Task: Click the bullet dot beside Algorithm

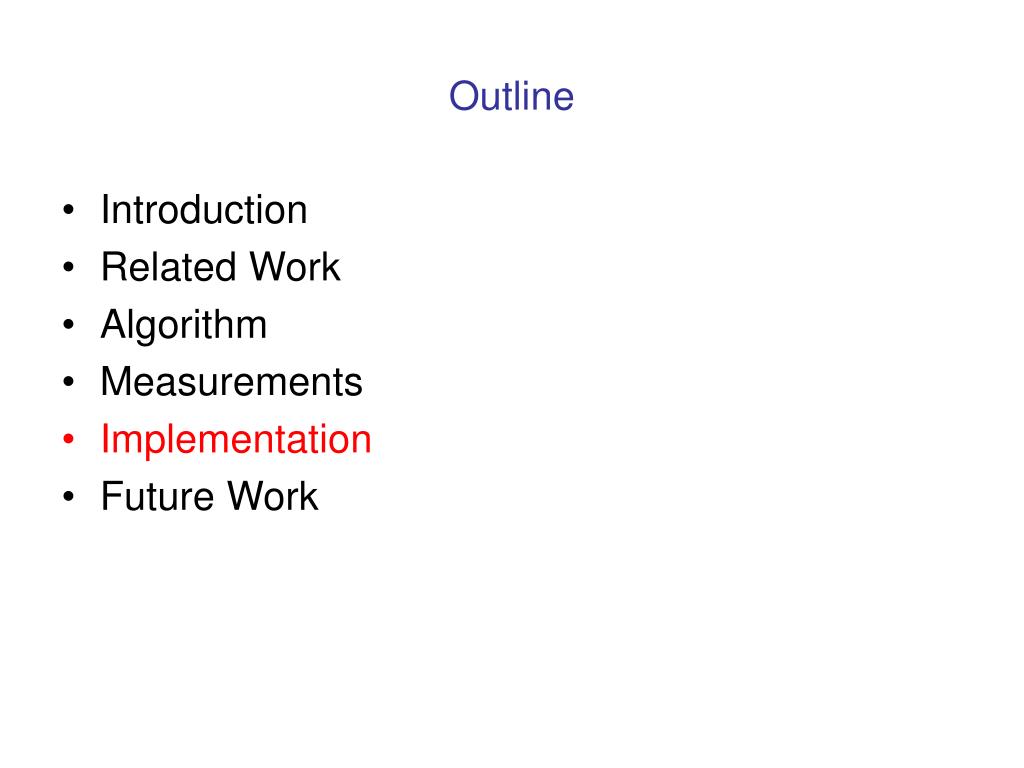Action: click(x=69, y=325)
